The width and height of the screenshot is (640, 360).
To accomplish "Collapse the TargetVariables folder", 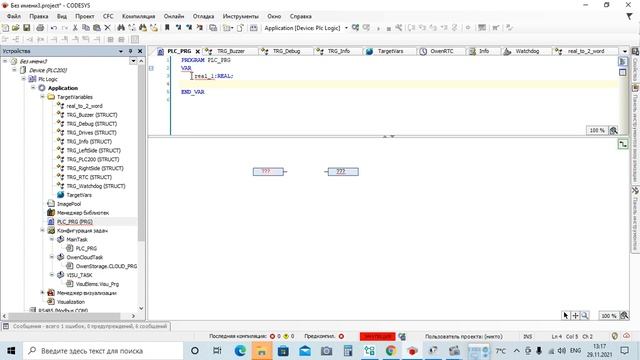I will click(x=42, y=97).
